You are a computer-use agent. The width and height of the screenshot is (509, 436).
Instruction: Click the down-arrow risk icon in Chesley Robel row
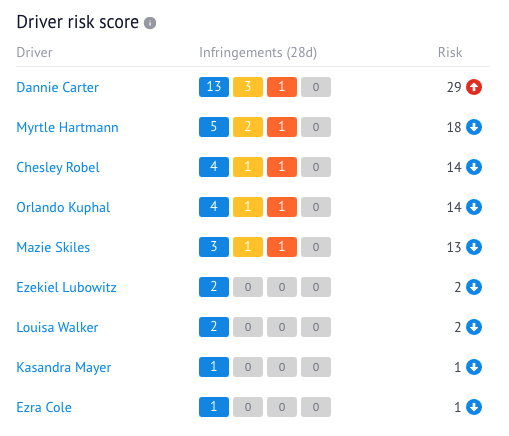pyautogui.click(x=474, y=167)
